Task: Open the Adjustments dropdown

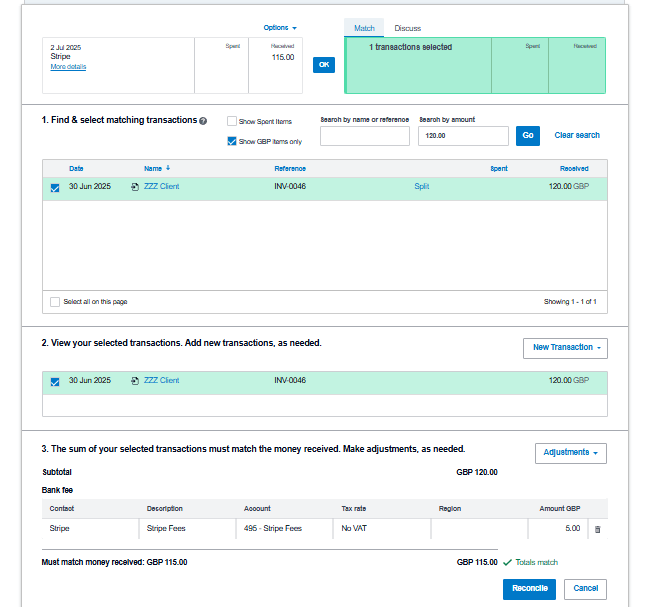Action: pyautogui.click(x=570, y=453)
